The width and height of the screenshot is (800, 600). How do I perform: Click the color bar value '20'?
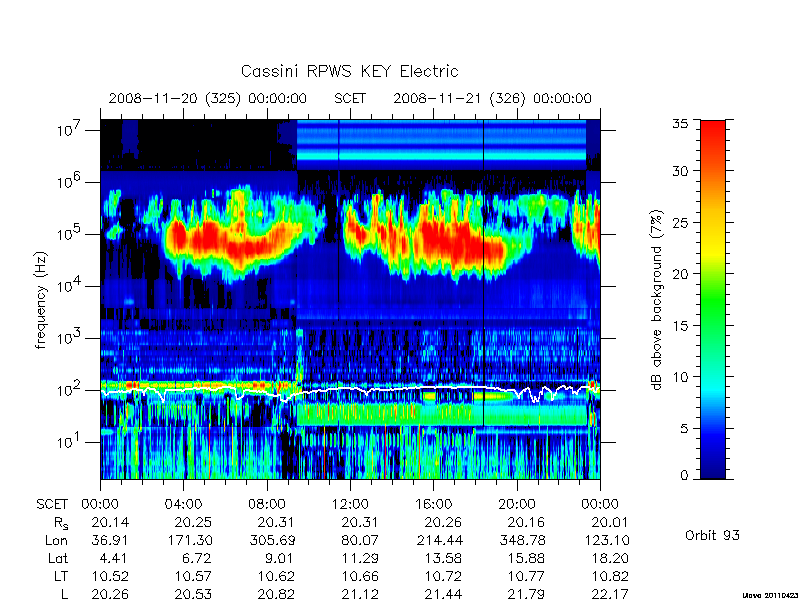pyautogui.click(x=680, y=274)
